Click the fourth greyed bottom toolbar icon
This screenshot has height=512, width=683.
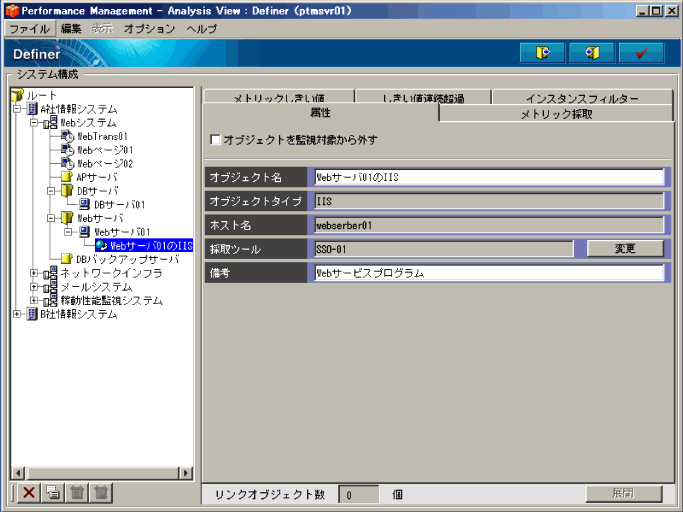coord(101,493)
